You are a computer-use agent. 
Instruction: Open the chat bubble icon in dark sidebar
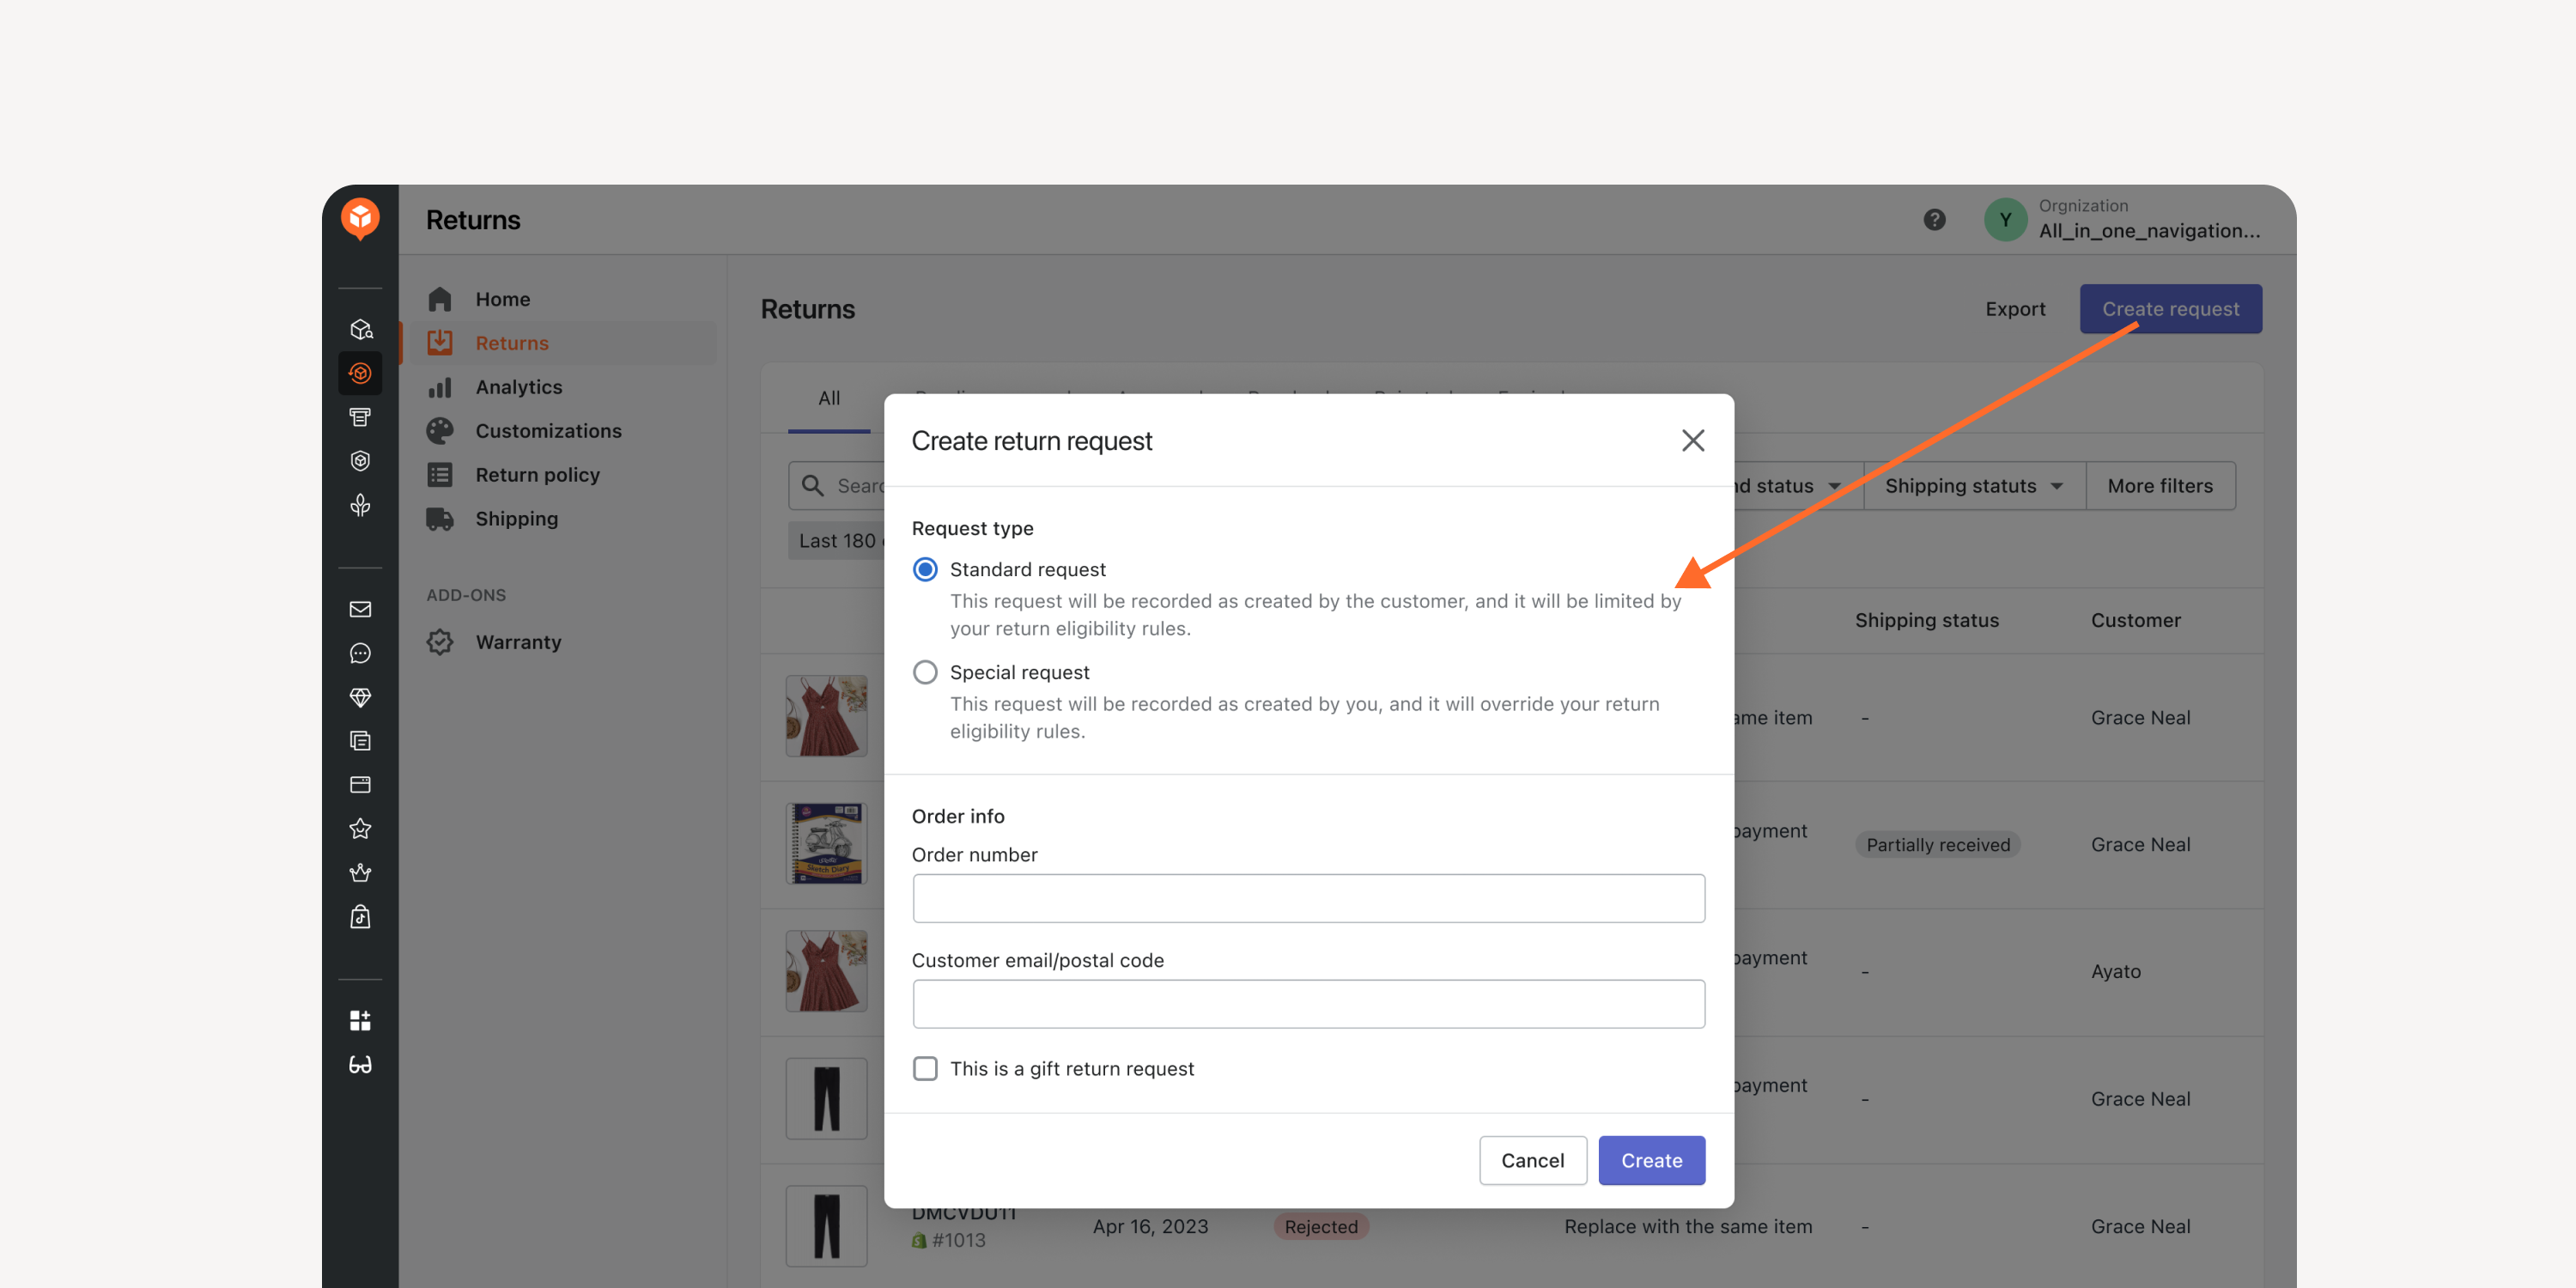point(360,653)
